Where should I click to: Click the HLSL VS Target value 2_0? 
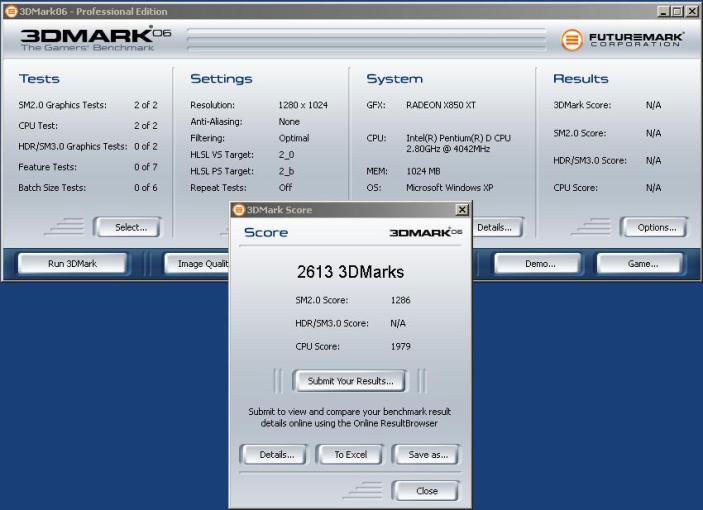point(286,155)
